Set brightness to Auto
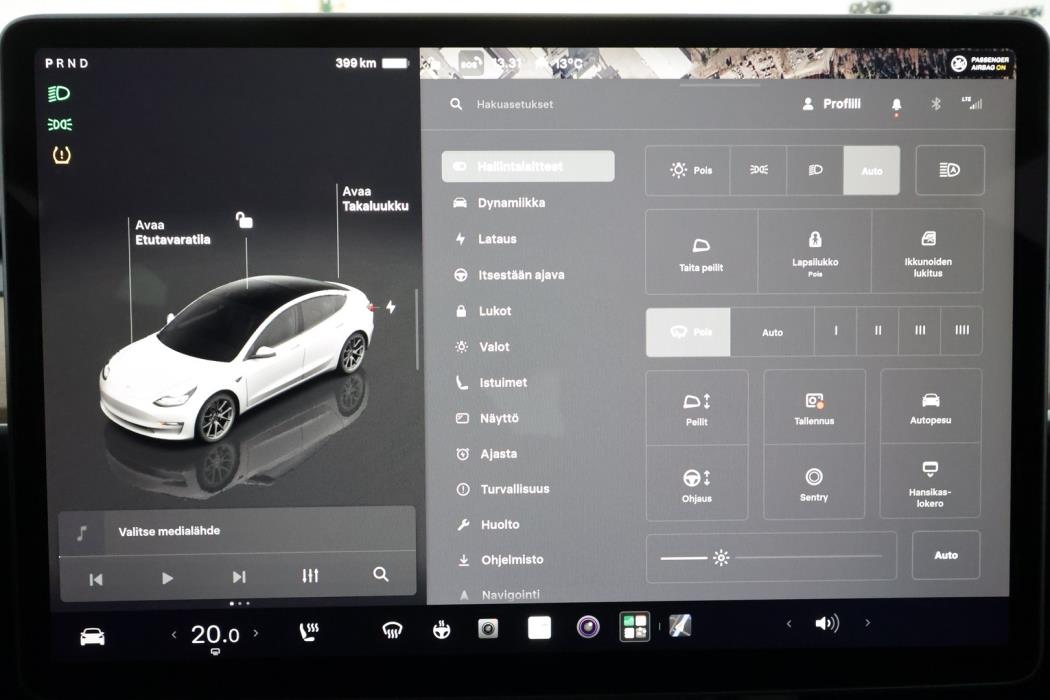1050x700 pixels. point(946,555)
